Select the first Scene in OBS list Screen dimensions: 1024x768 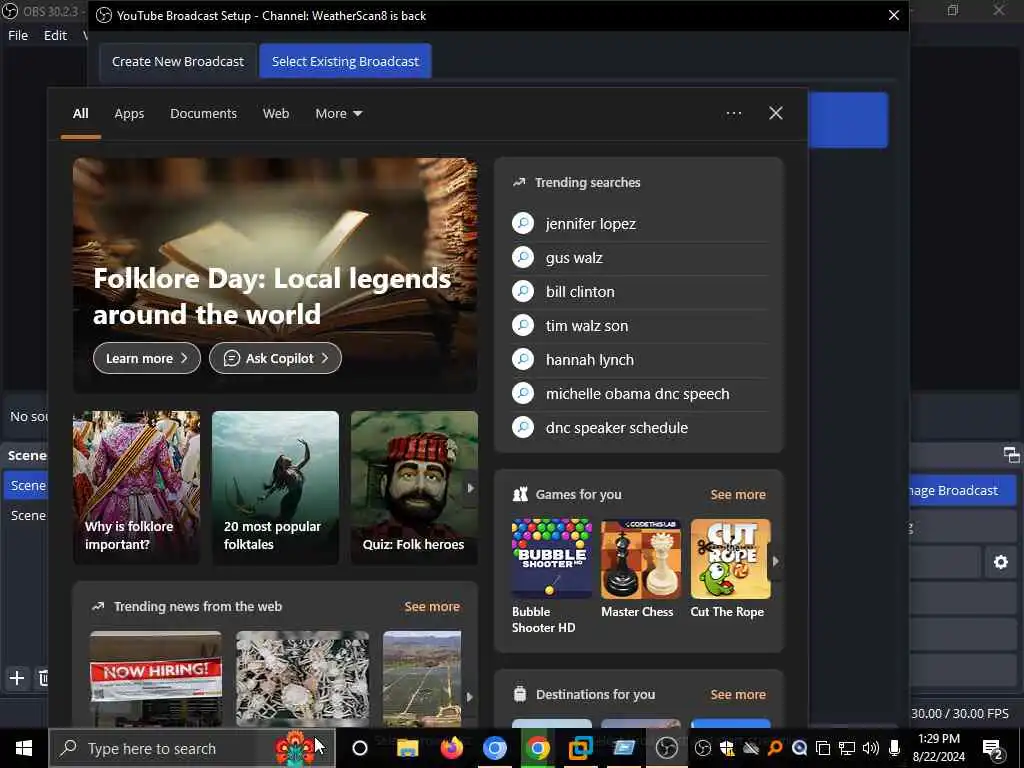[x=27, y=485]
